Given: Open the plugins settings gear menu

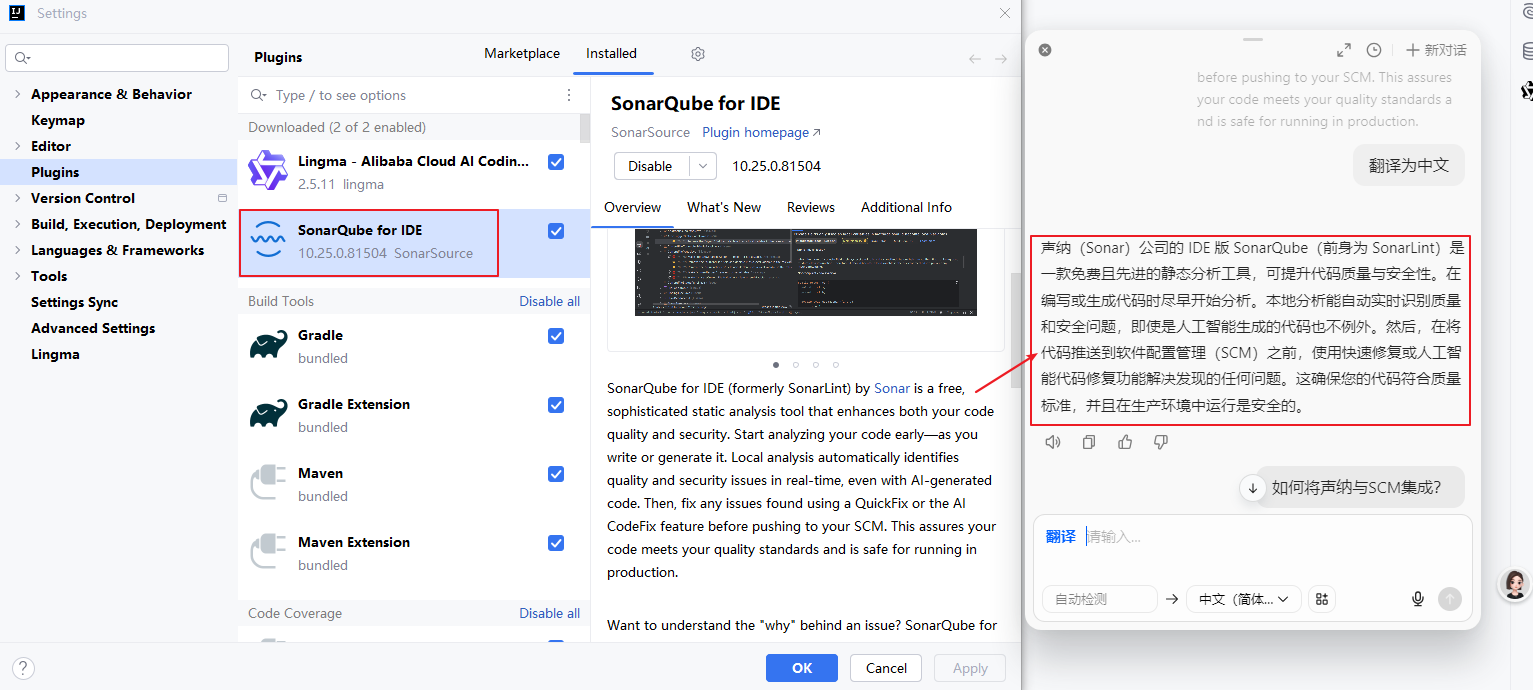Looking at the screenshot, I should [698, 54].
